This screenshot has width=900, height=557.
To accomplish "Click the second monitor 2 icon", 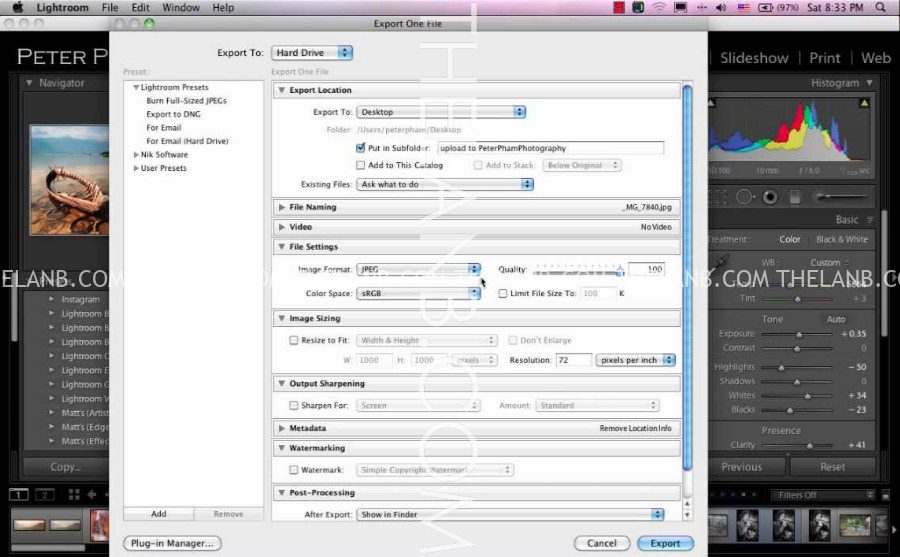I will tap(44, 494).
